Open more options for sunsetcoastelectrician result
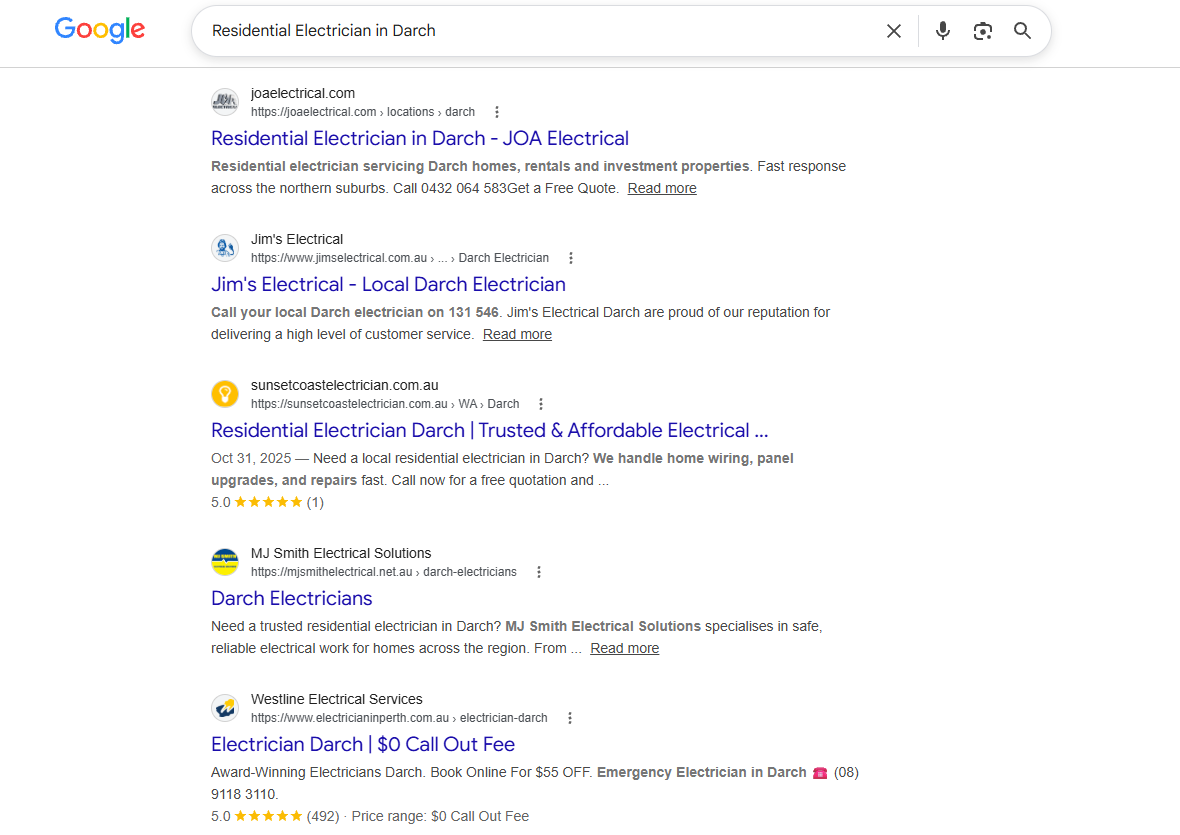1180x835 pixels. click(541, 404)
